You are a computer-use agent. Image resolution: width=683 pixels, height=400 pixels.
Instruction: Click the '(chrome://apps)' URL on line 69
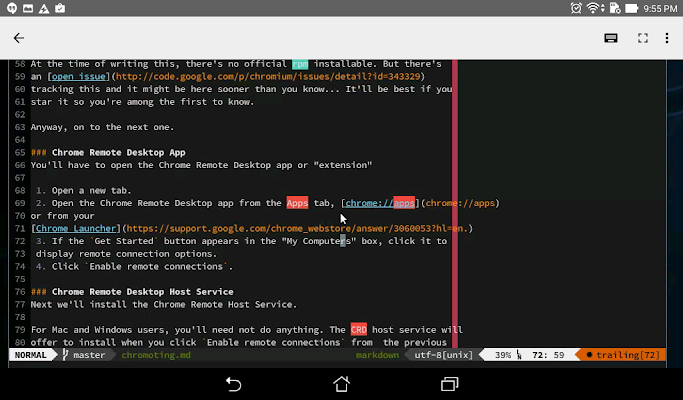click(x=460, y=203)
